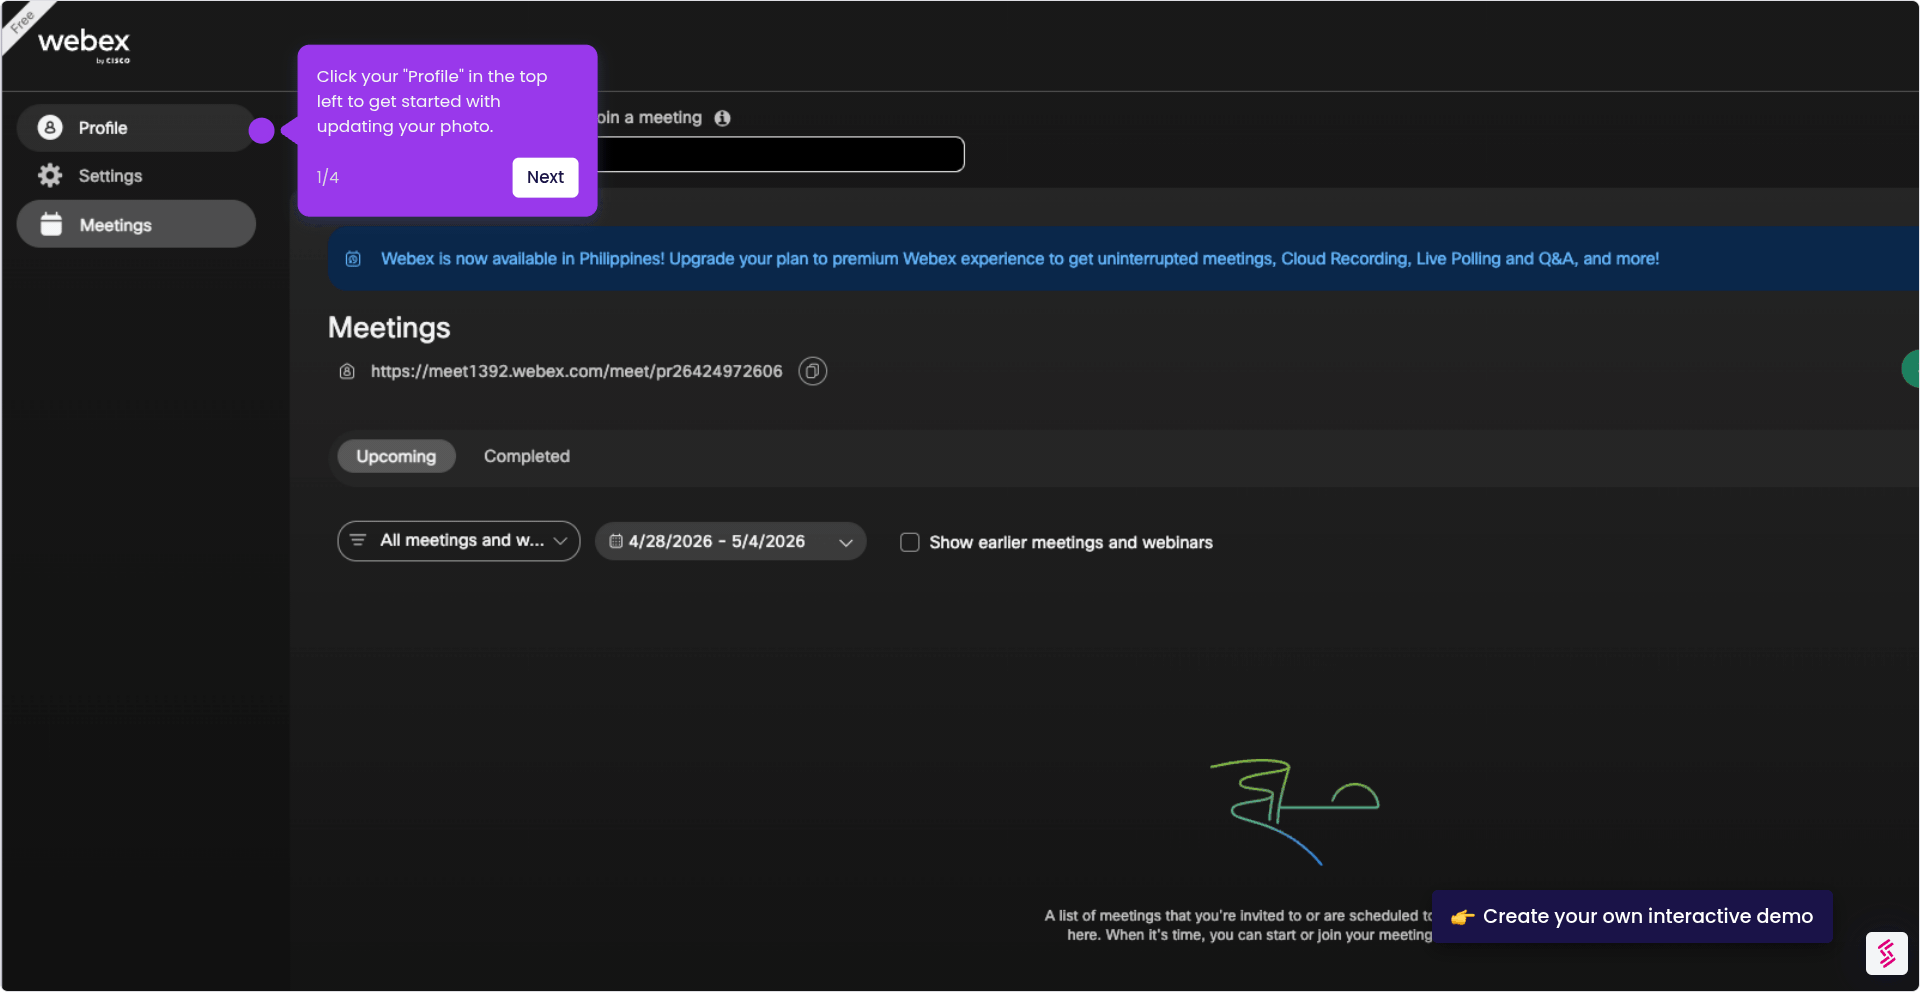Expand the All meetings and webinars filter

click(459, 541)
